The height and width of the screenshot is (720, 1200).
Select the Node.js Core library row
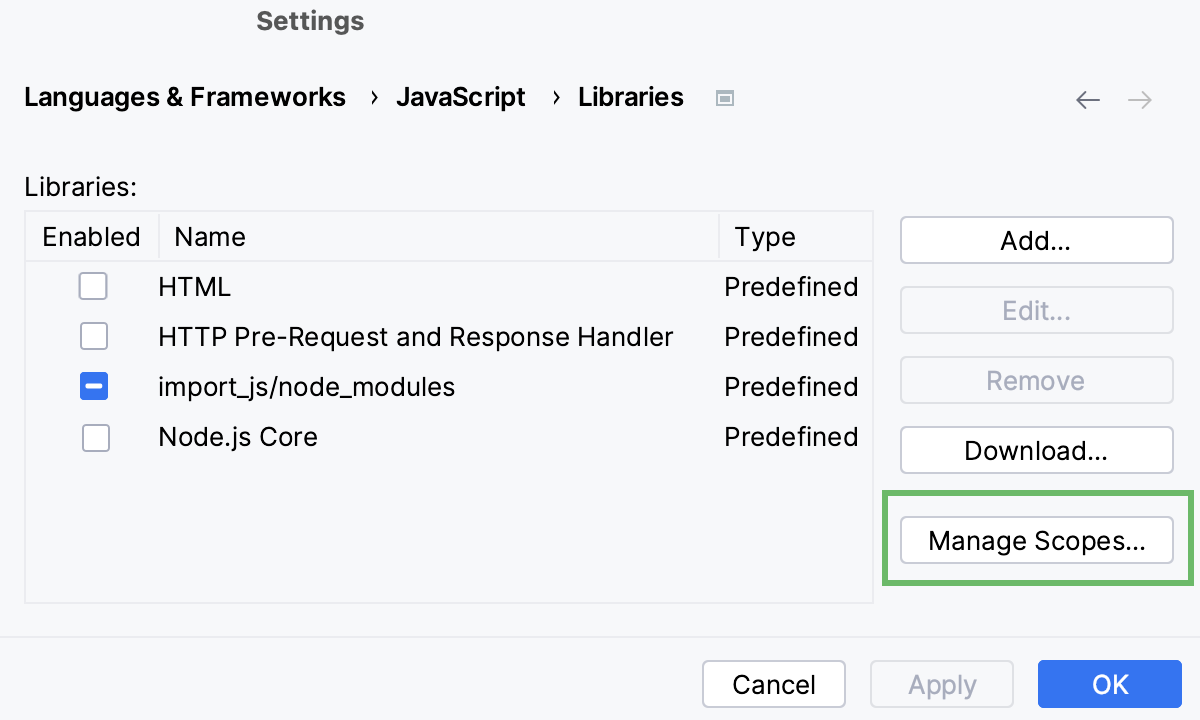click(x=238, y=438)
